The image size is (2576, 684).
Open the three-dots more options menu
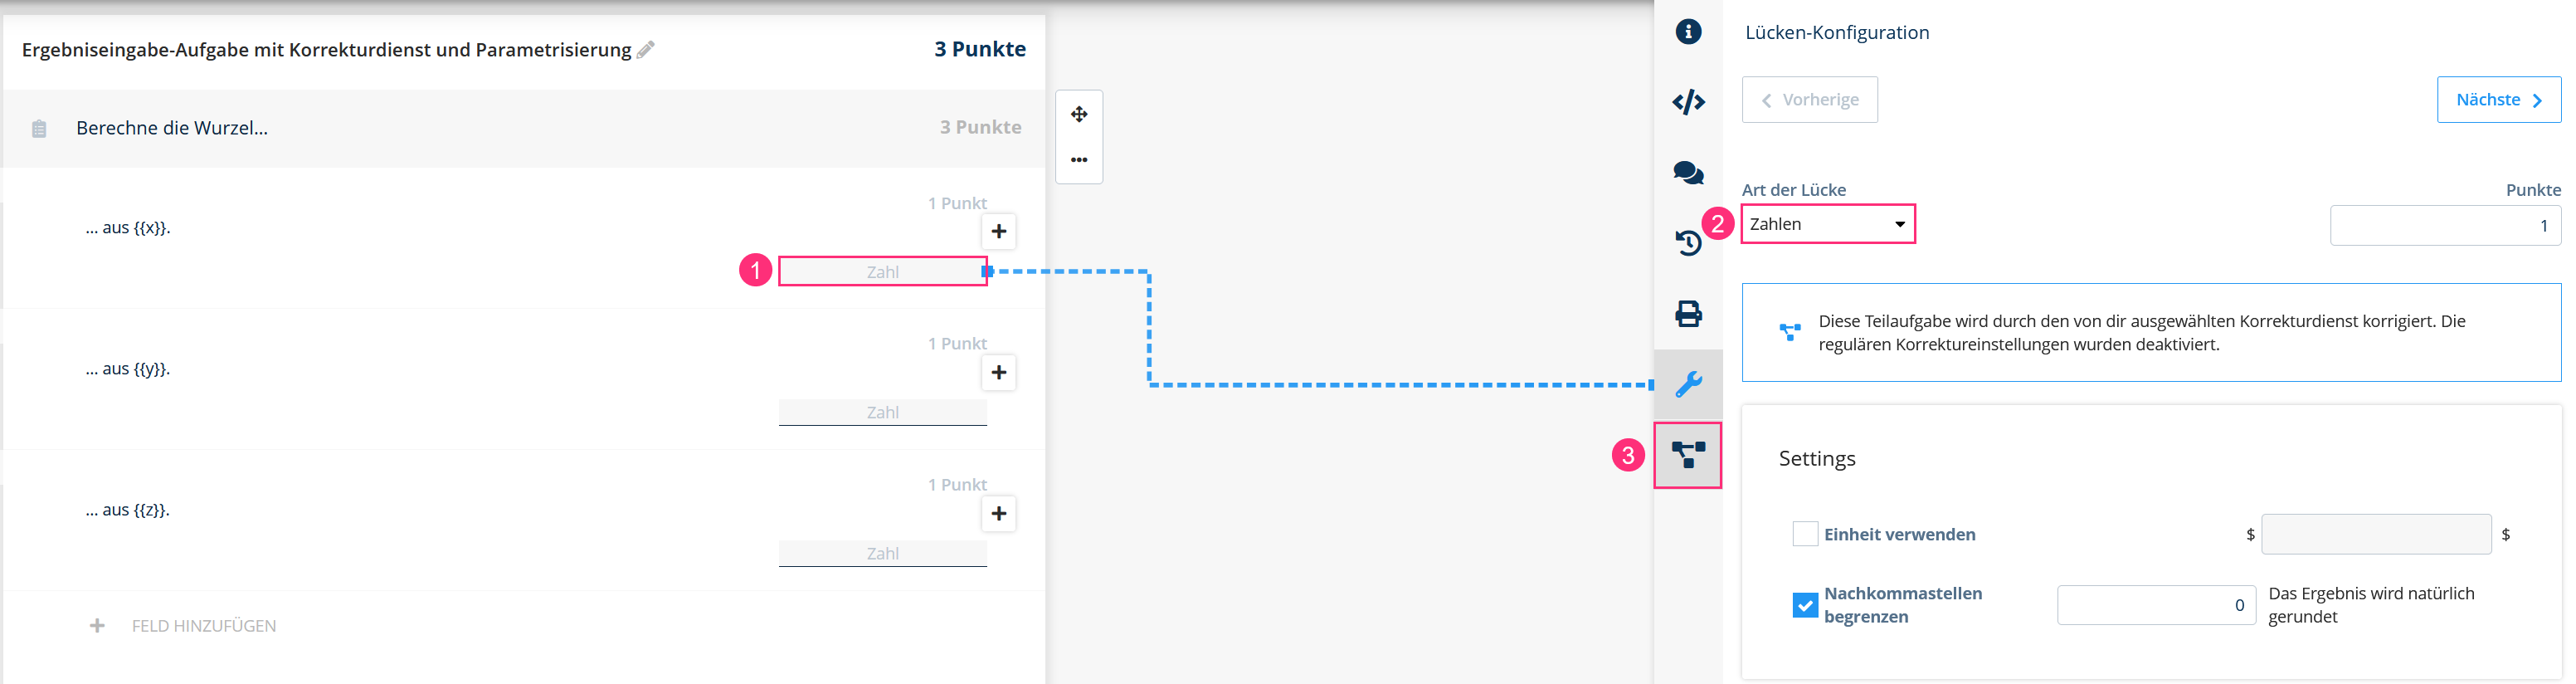[1079, 160]
